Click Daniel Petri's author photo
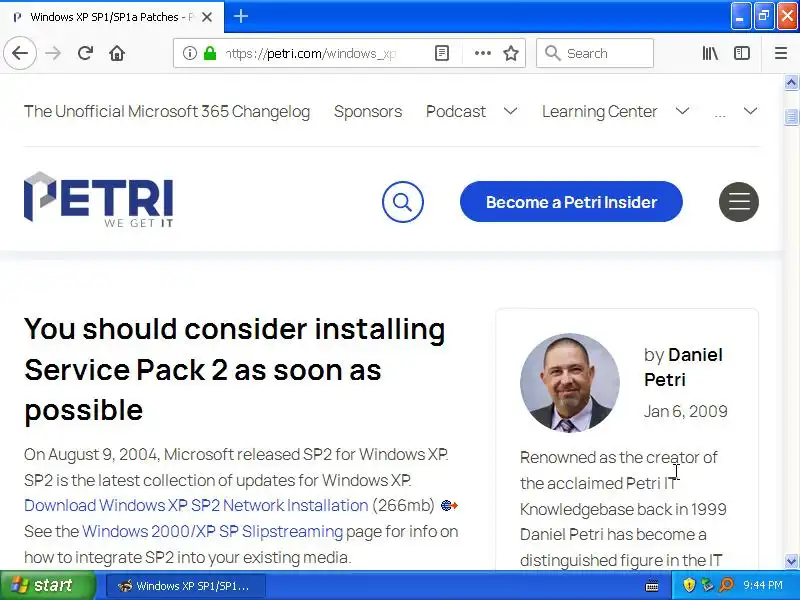The height and width of the screenshot is (600, 800). (570, 383)
